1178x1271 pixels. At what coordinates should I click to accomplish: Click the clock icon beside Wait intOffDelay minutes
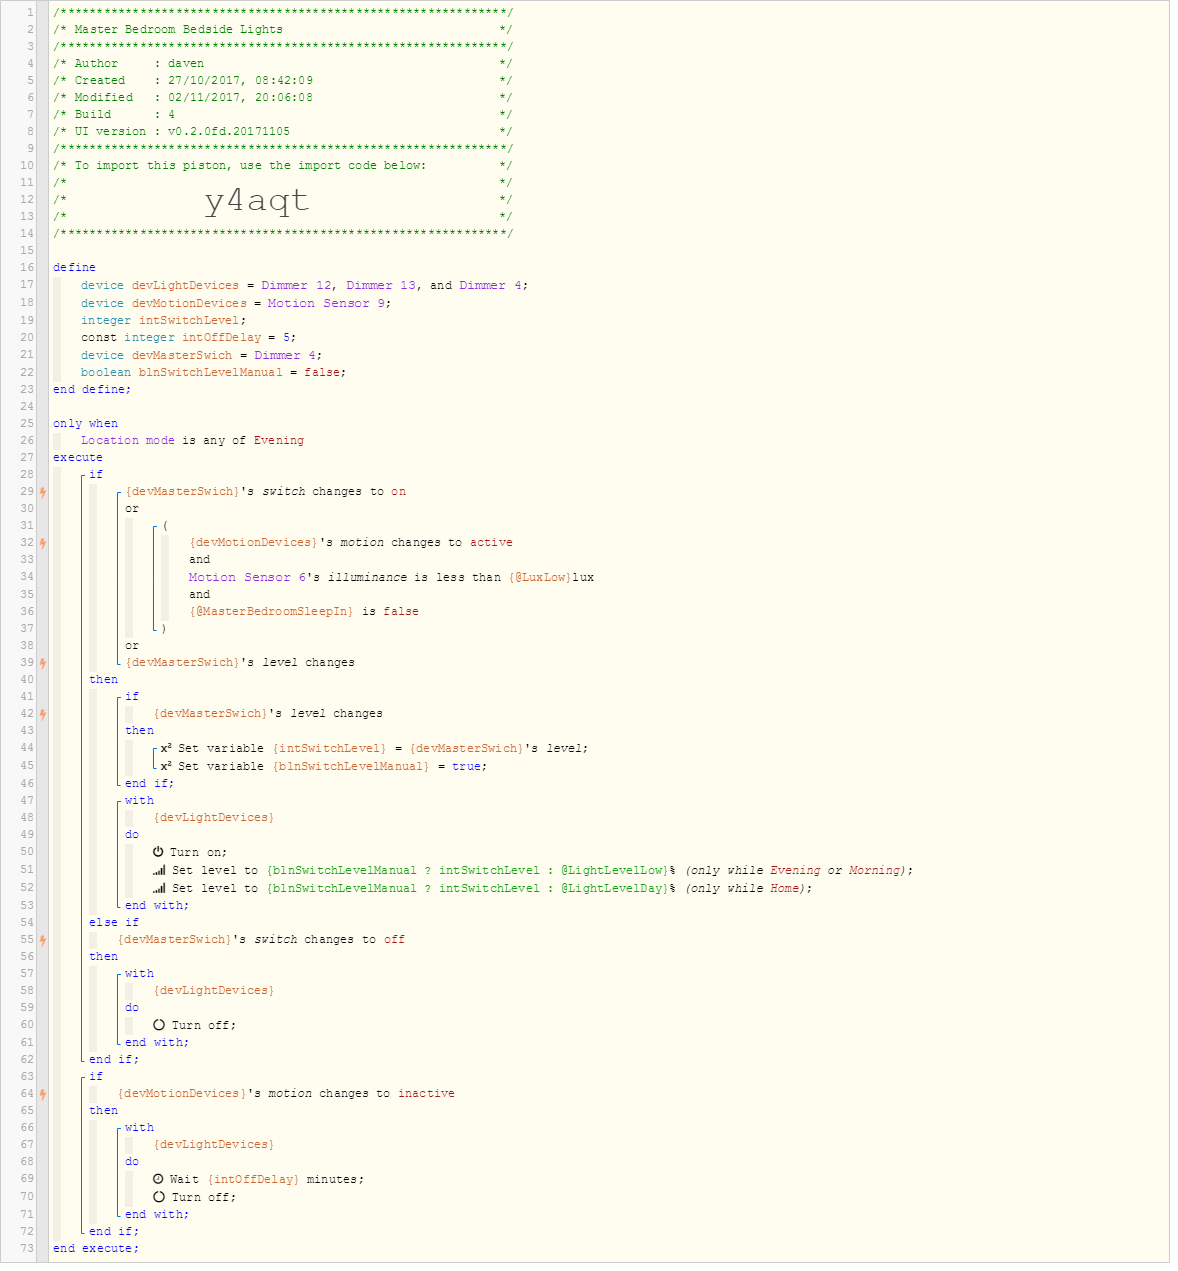[159, 1179]
